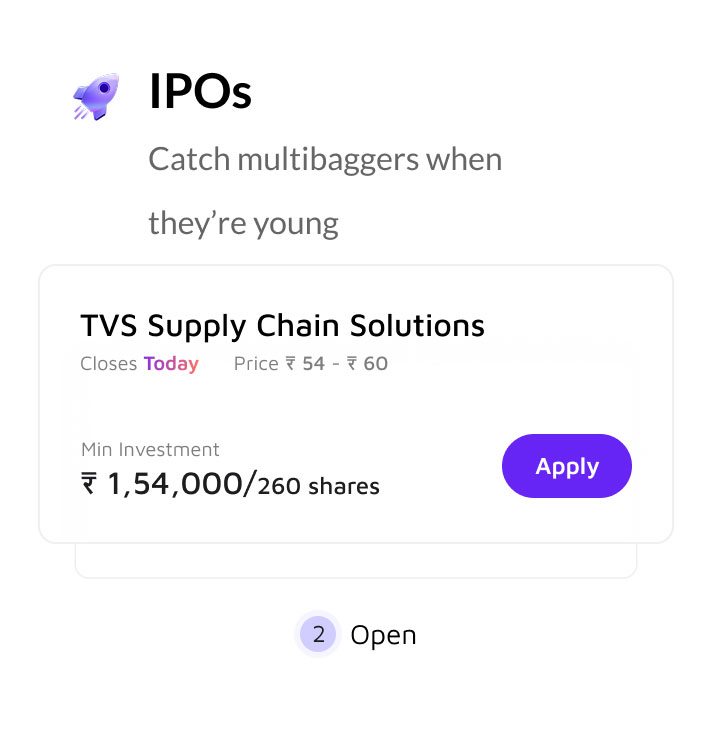The image size is (712, 738).
Task: Click the 'they're young' tagline line
Action: 243,222
